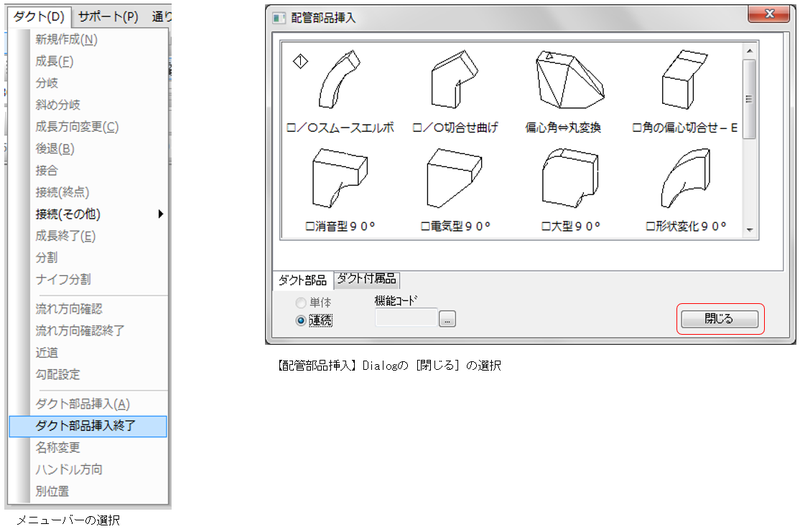Open the 機能コード browse (...) button
The image size is (800, 529).
448,319
